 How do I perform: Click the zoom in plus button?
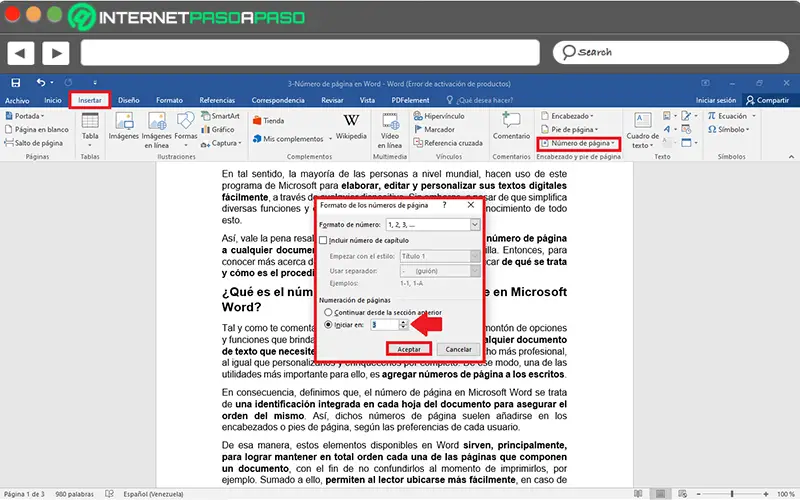pyautogui.click(x=766, y=494)
